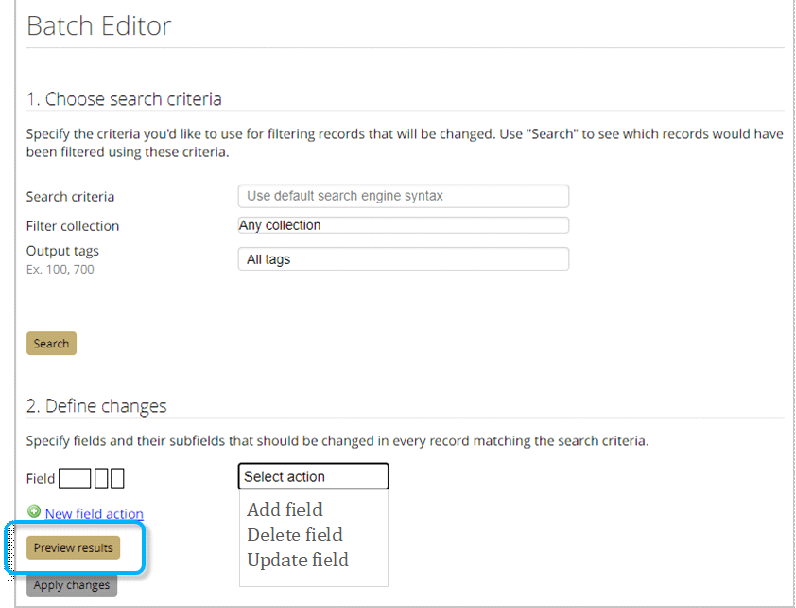
Task: Click the Preview results button
Action: pos(73,548)
